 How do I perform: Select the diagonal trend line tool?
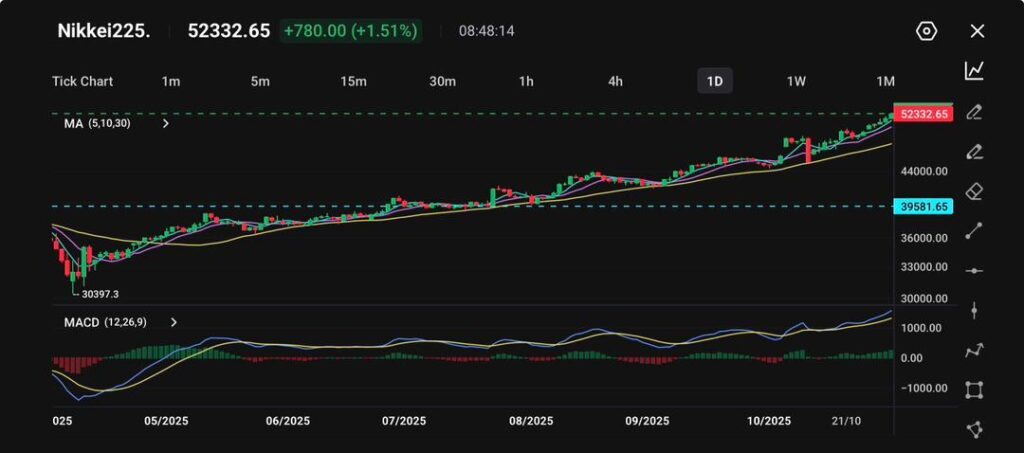pyautogui.click(x=974, y=231)
